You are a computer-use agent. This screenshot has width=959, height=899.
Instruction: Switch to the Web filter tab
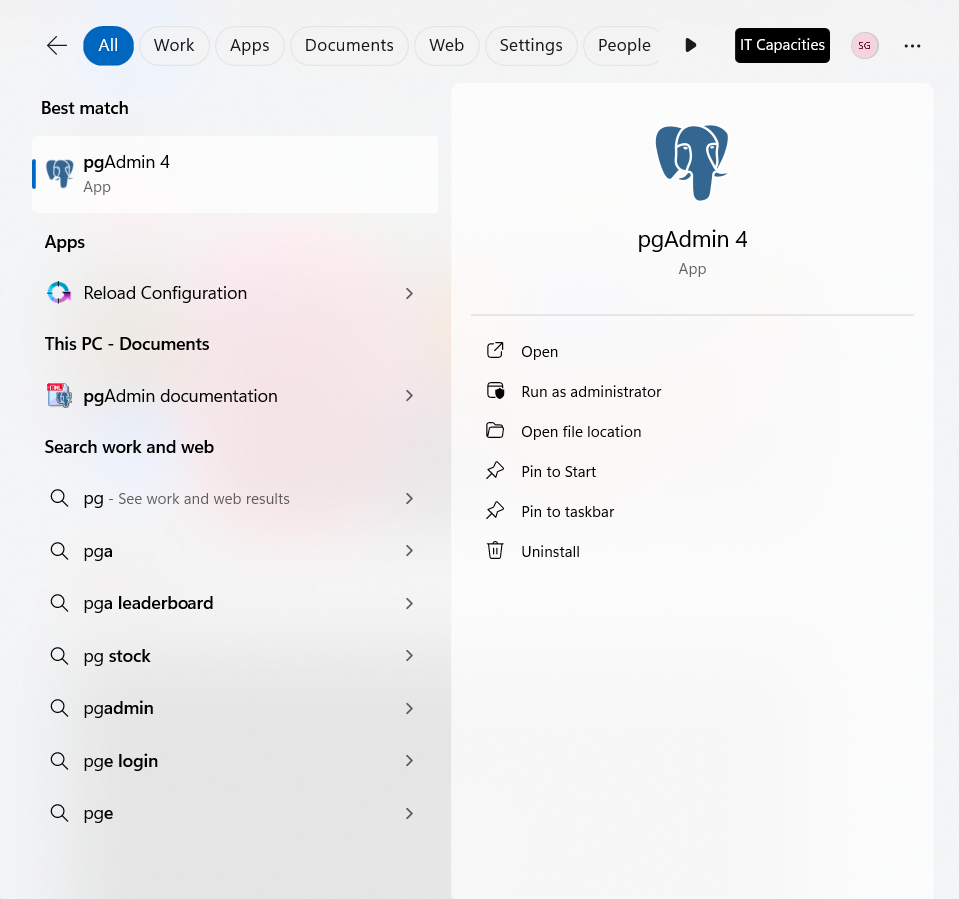coord(446,45)
